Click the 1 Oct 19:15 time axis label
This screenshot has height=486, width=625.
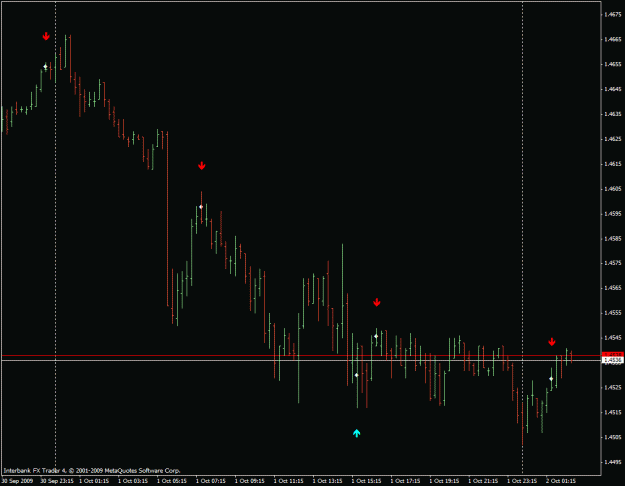[444, 481]
